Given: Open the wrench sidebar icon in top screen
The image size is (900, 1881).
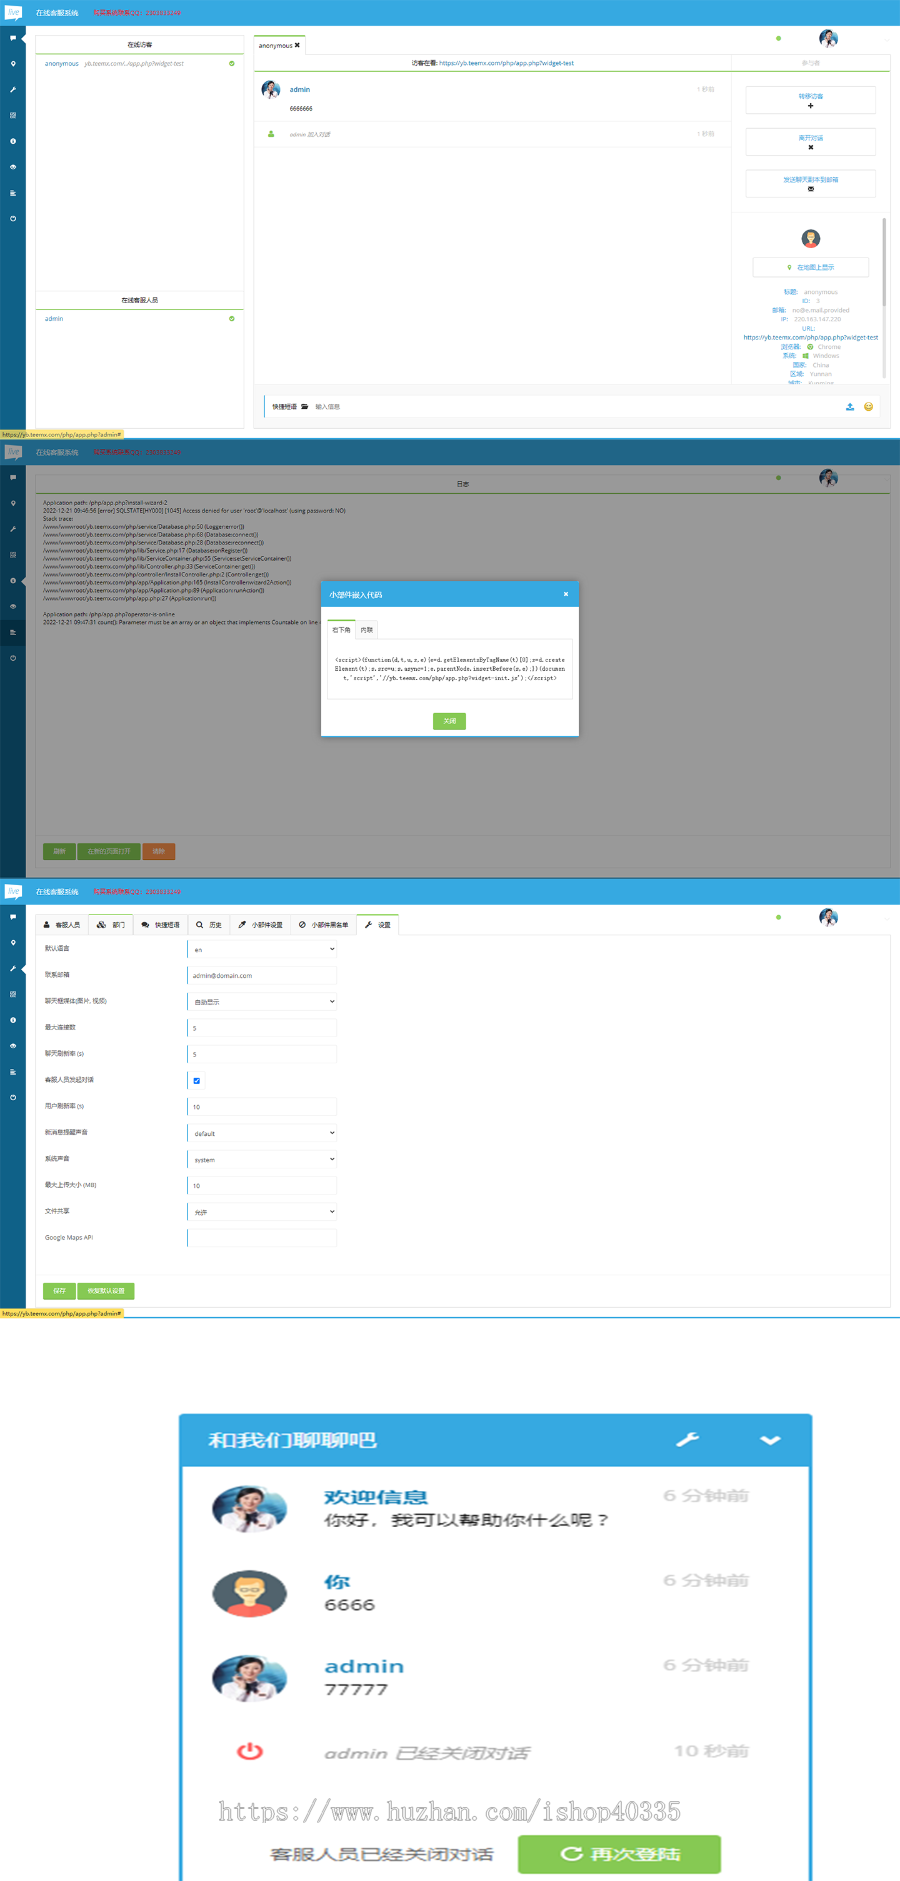Looking at the screenshot, I should 13,90.
